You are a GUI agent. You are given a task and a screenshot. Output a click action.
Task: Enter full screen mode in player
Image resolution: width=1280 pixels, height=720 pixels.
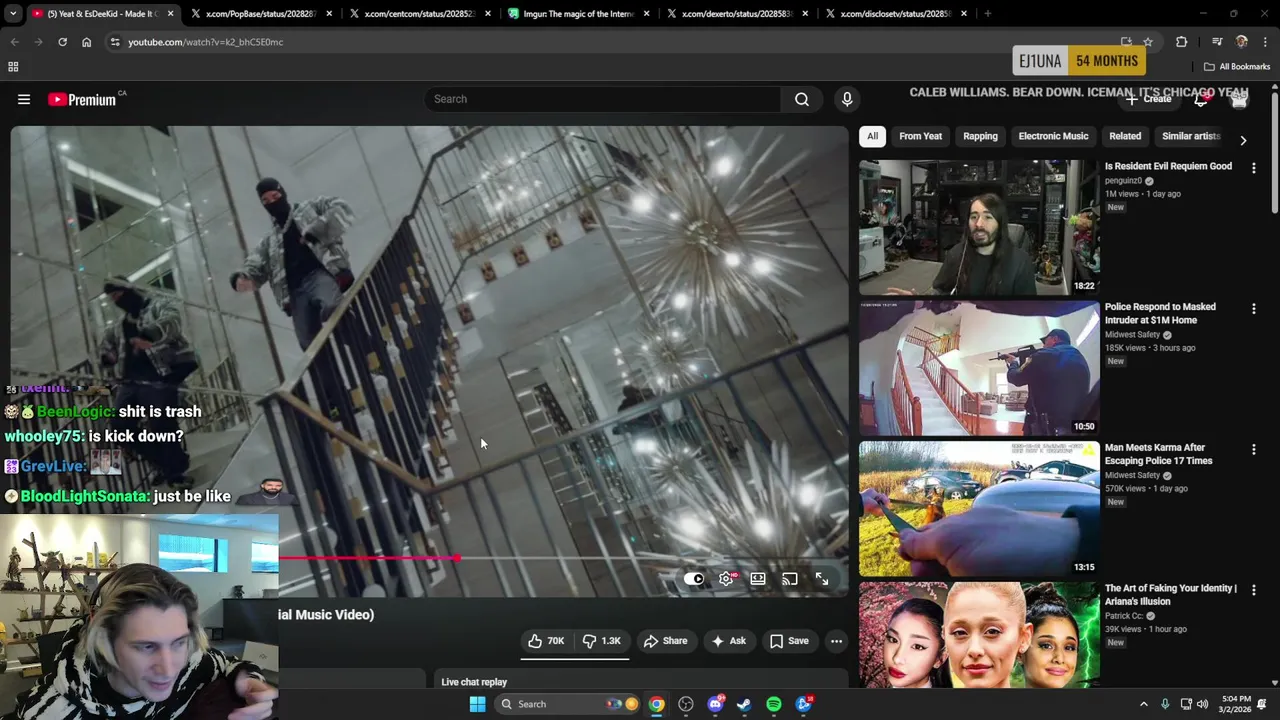[822, 579]
